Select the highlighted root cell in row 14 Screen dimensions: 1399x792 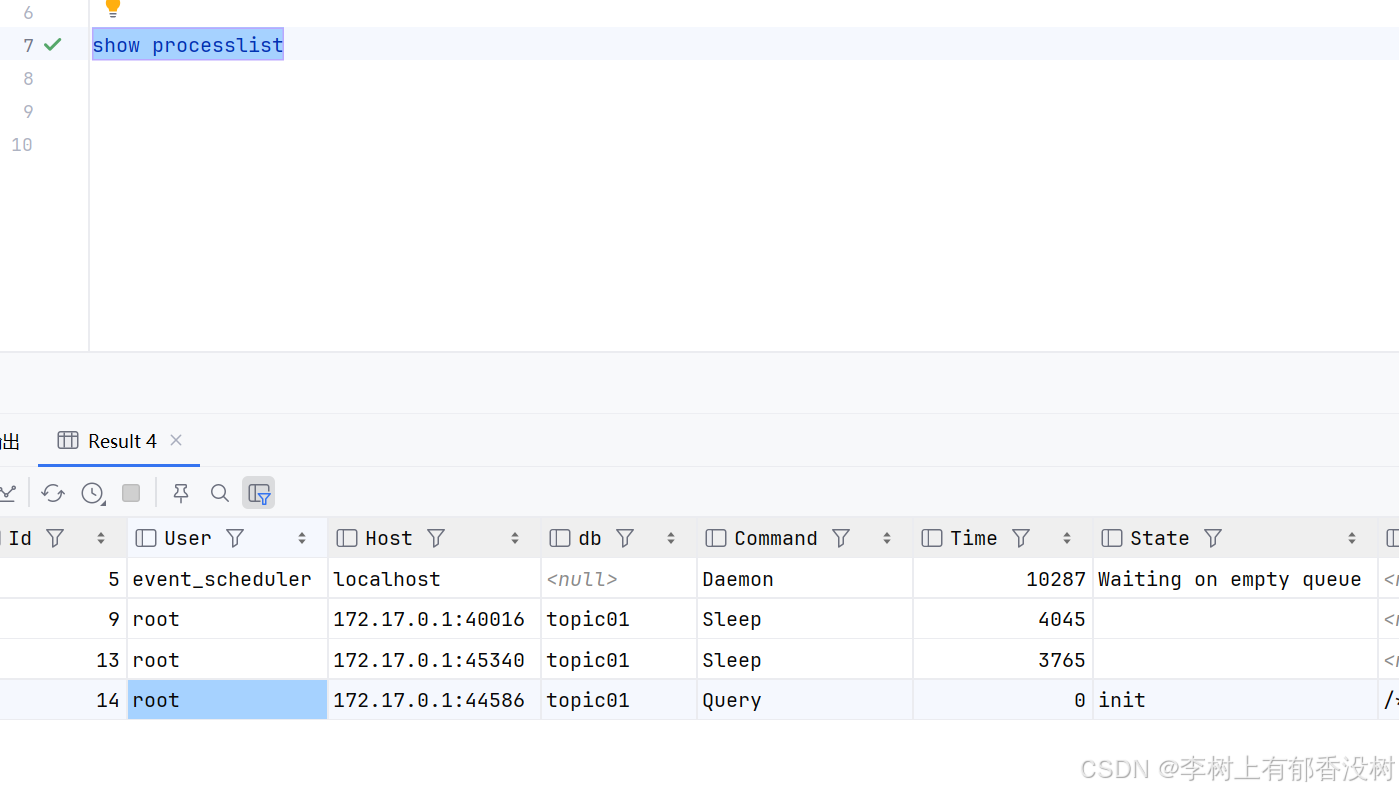point(227,700)
